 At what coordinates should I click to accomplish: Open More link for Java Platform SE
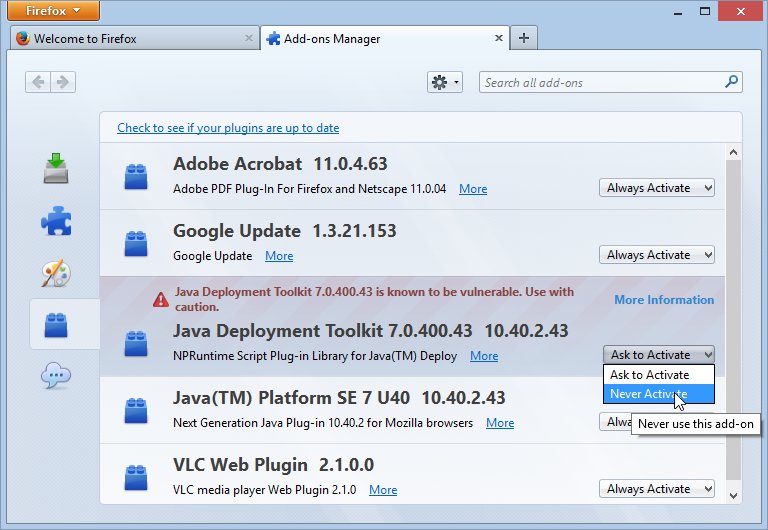[x=500, y=423]
